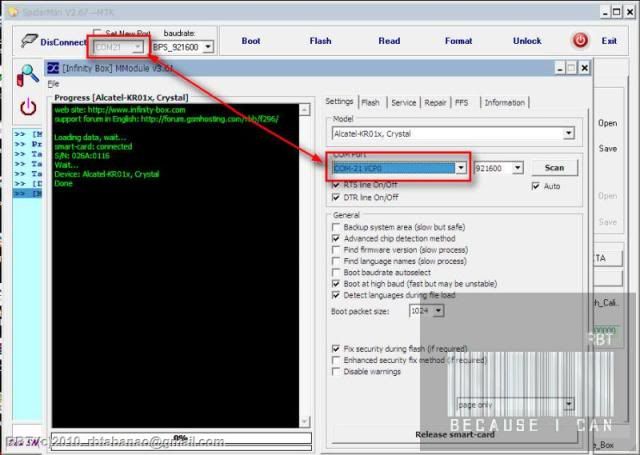Click the Scan button
The image size is (640, 455).
coord(554,168)
